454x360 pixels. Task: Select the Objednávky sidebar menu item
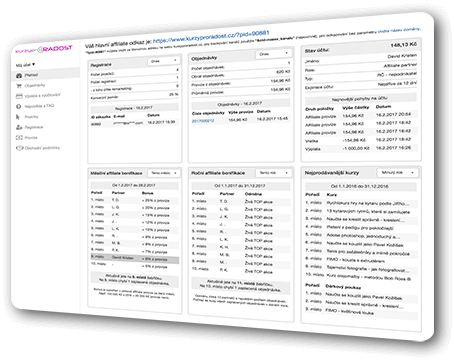tap(35, 86)
